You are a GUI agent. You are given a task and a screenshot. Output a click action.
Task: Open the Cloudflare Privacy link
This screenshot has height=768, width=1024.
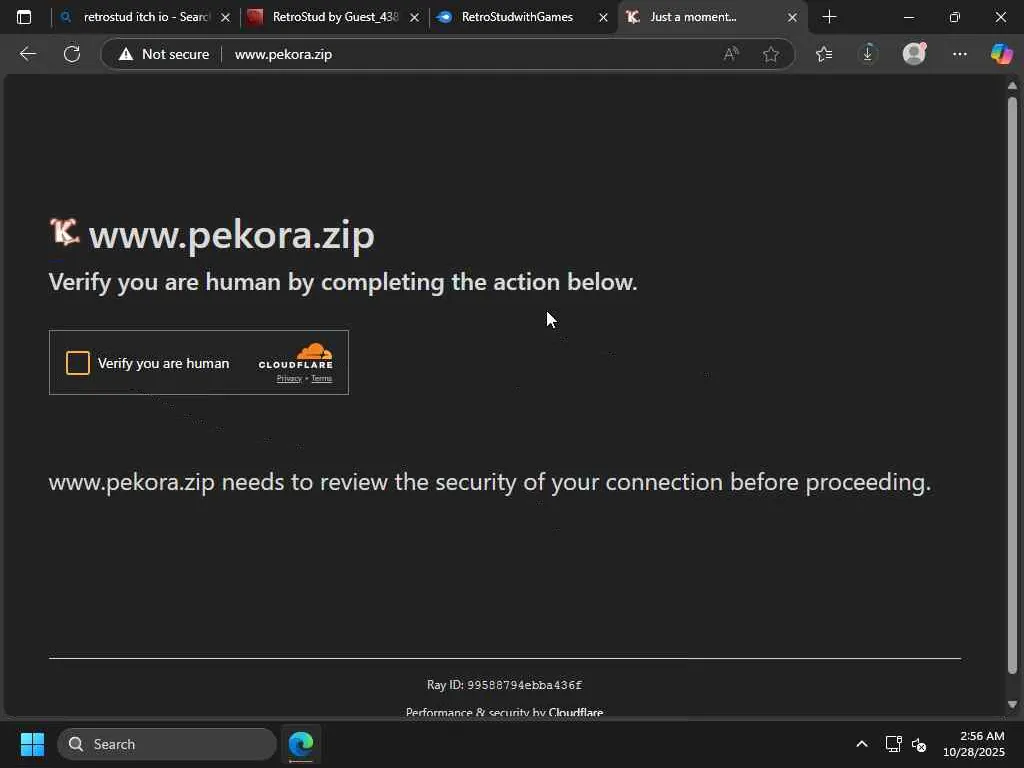289,379
